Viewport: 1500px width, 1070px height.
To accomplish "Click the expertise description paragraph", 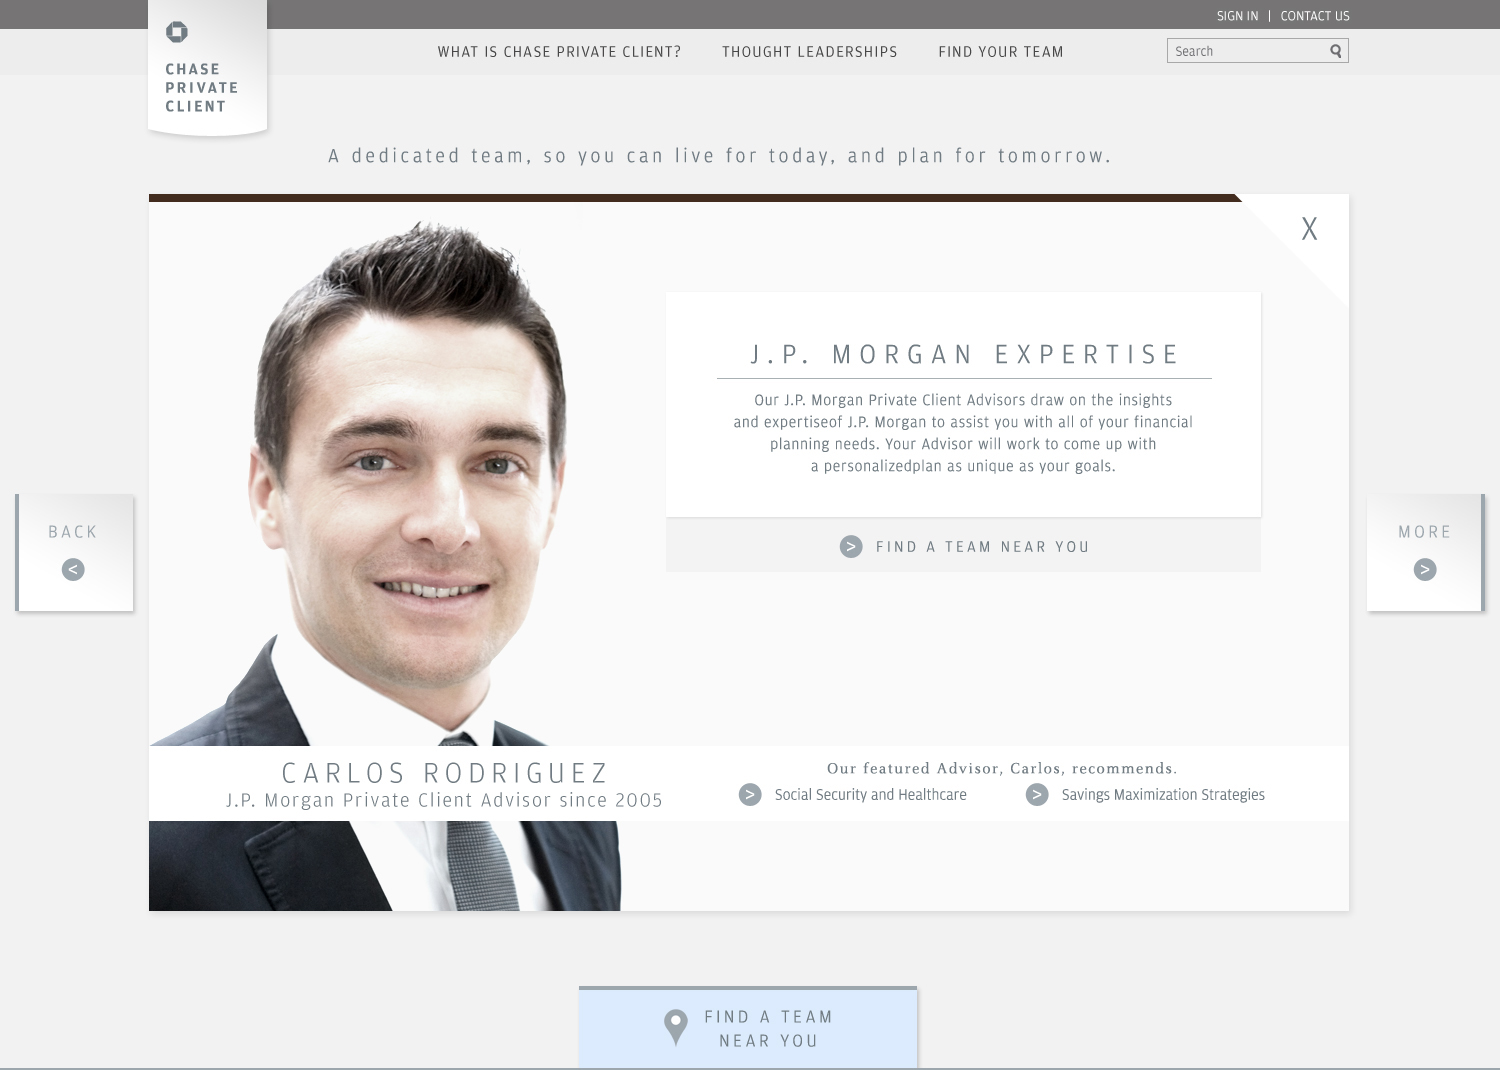I will click(x=963, y=433).
